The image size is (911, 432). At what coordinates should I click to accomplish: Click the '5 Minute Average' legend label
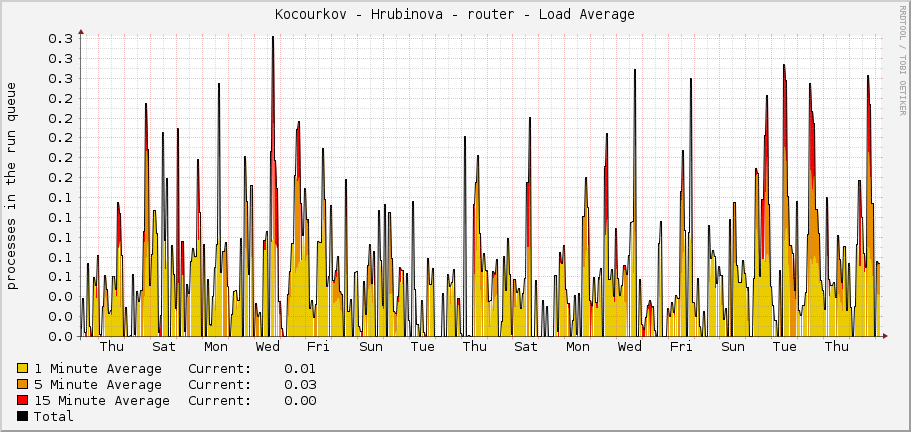click(x=98, y=384)
